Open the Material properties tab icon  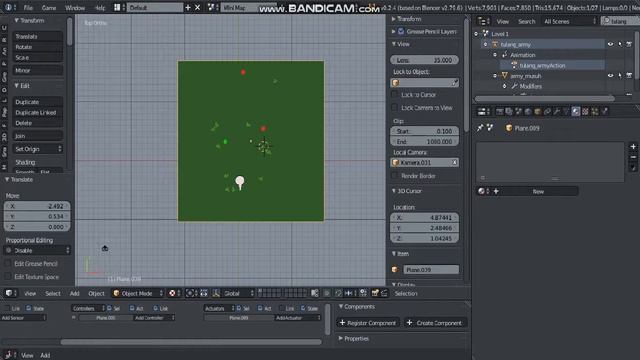[576, 111]
